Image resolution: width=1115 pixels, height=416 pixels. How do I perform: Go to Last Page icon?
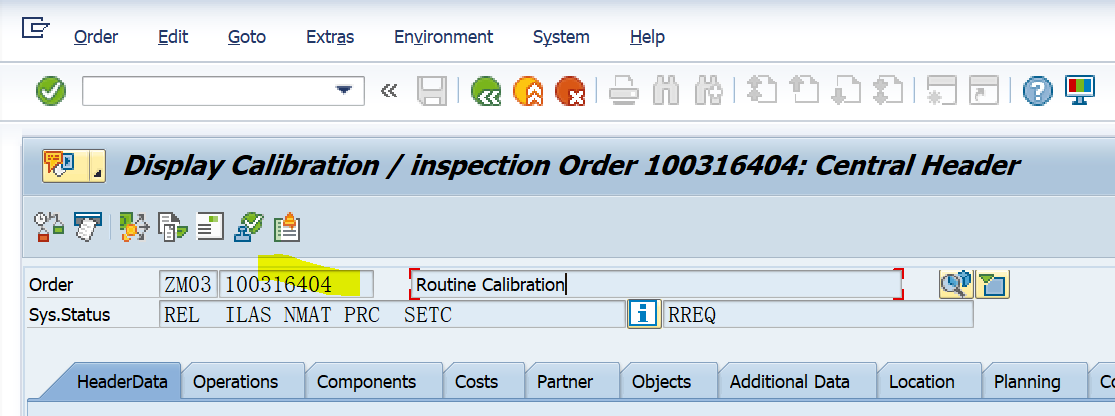click(x=887, y=91)
